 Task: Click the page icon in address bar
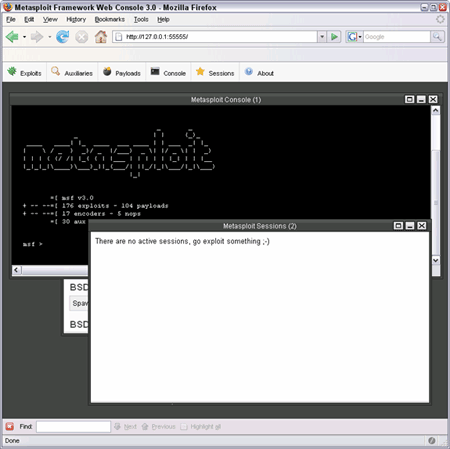[119, 37]
